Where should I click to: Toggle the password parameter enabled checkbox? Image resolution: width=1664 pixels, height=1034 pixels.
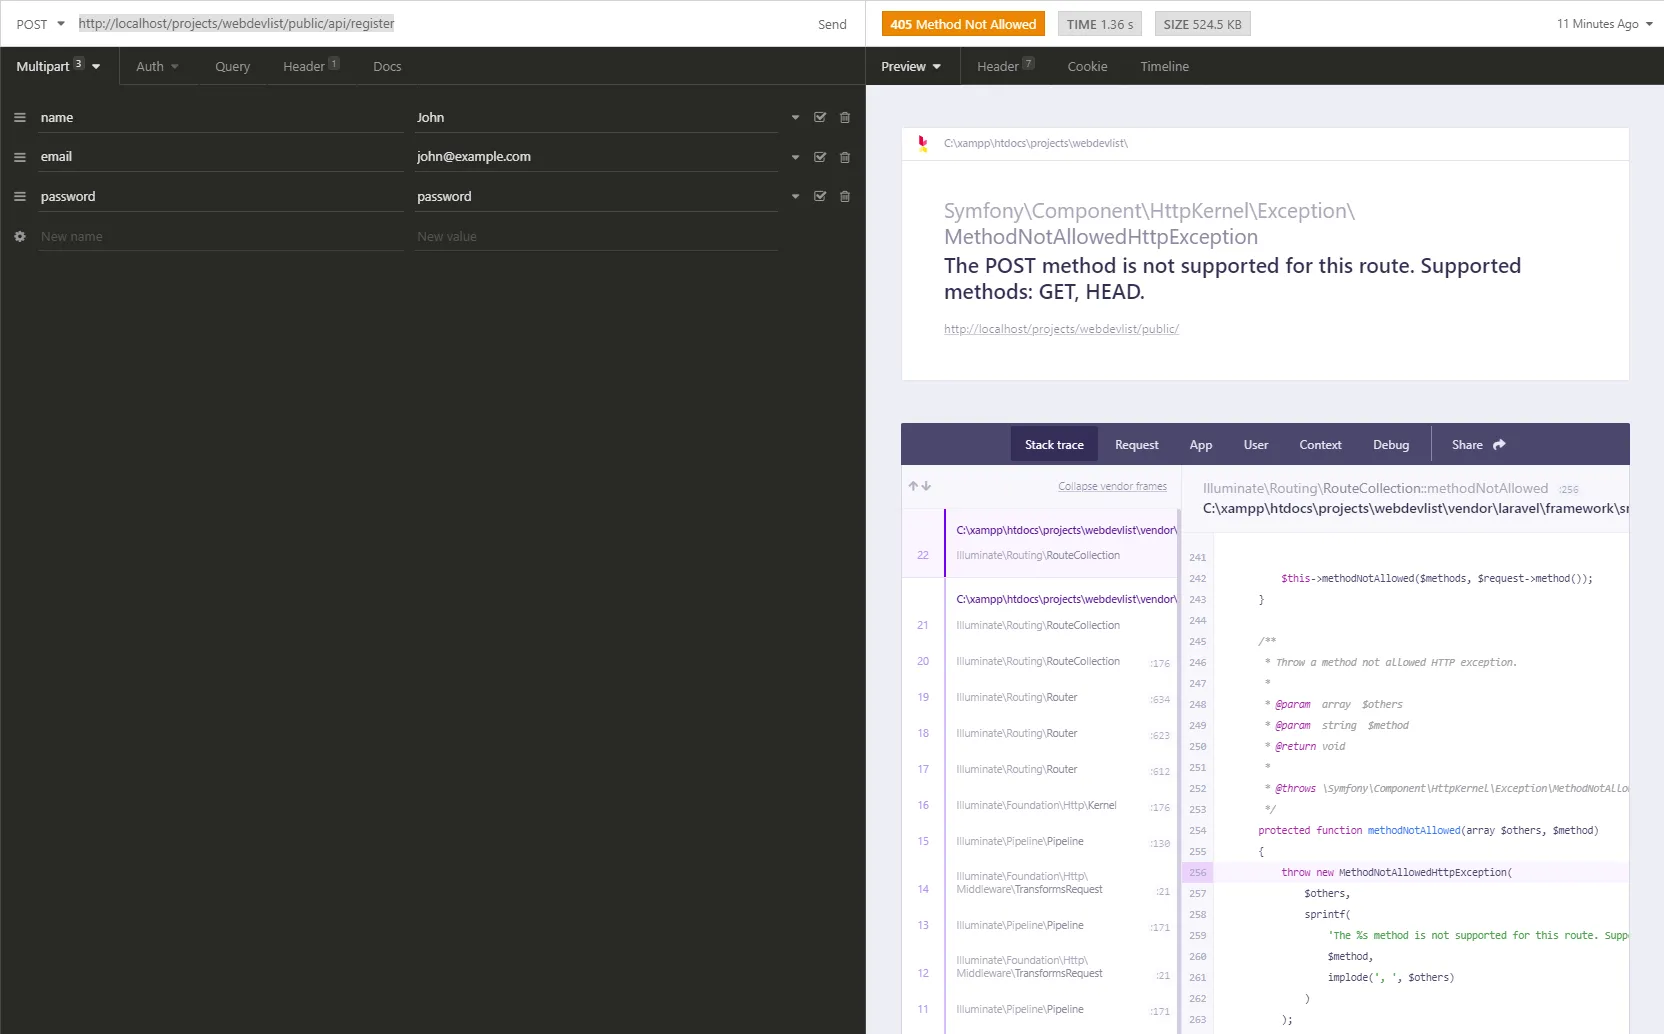click(820, 197)
